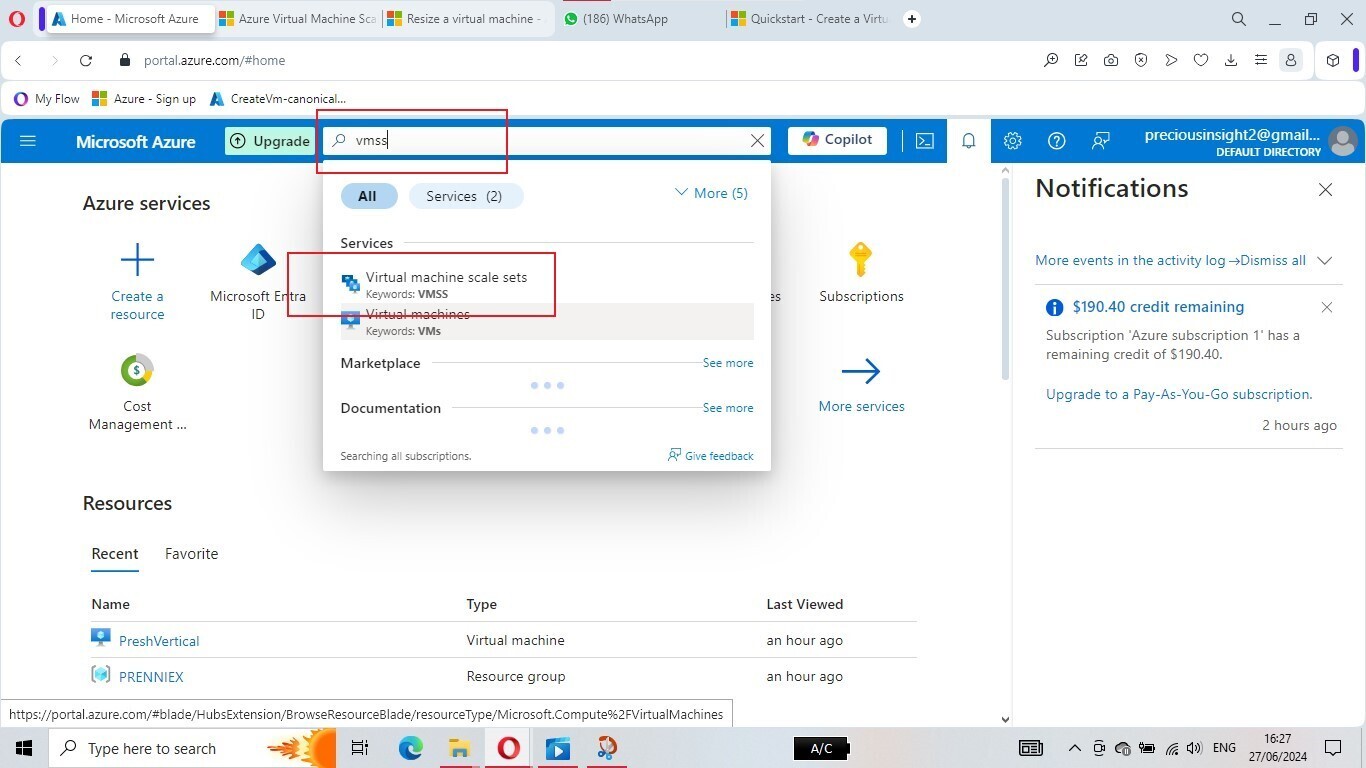1366x768 pixels.
Task: Click the Azure search box containing vmss
Action: tap(548, 141)
